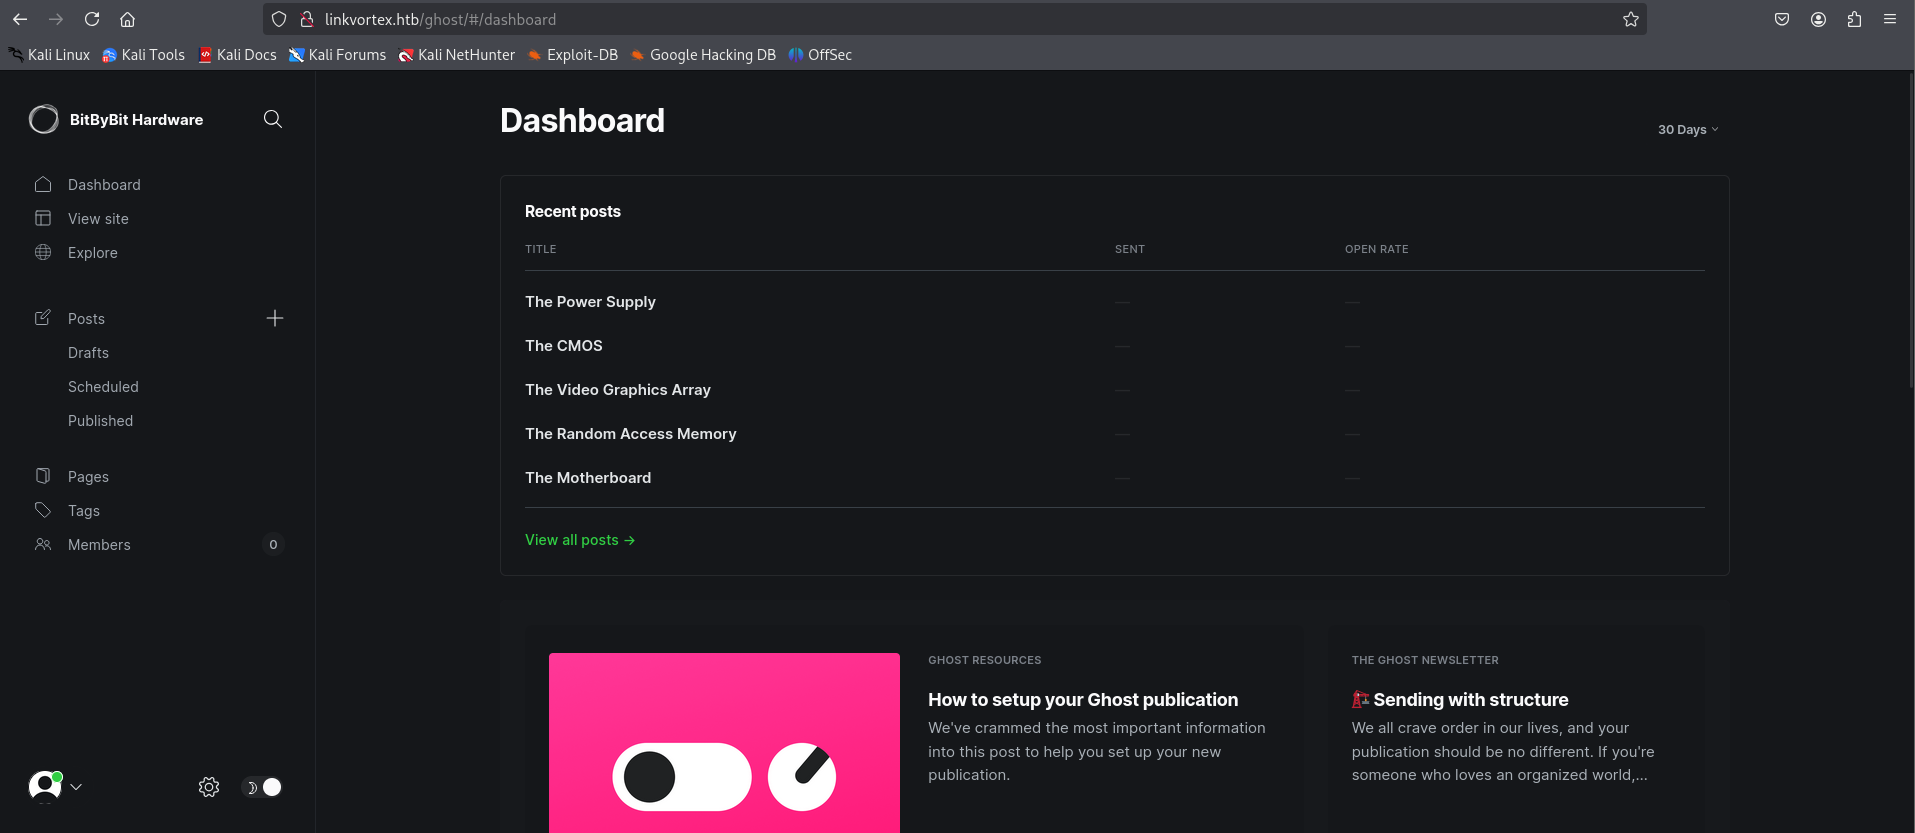1915x833 pixels.
Task: Expand the user account menu chevron
Action: pyautogui.click(x=76, y=787)
